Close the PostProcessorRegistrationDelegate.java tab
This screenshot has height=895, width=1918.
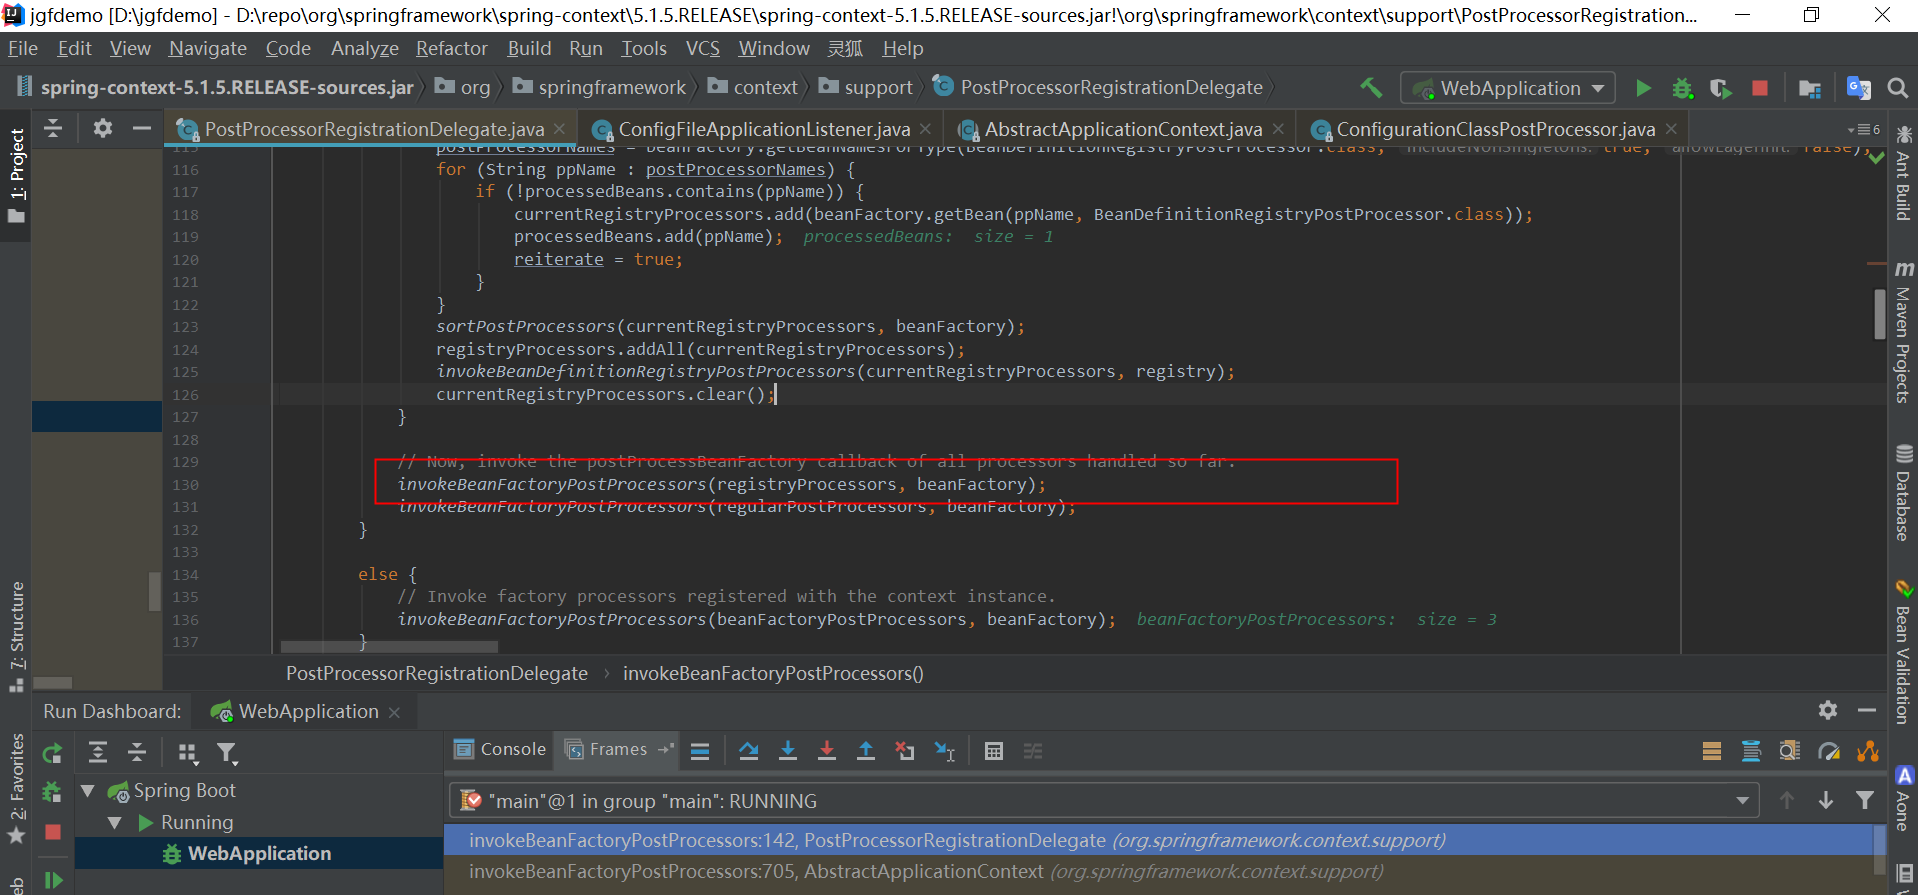pyautogui.click(x=559, y=129)
